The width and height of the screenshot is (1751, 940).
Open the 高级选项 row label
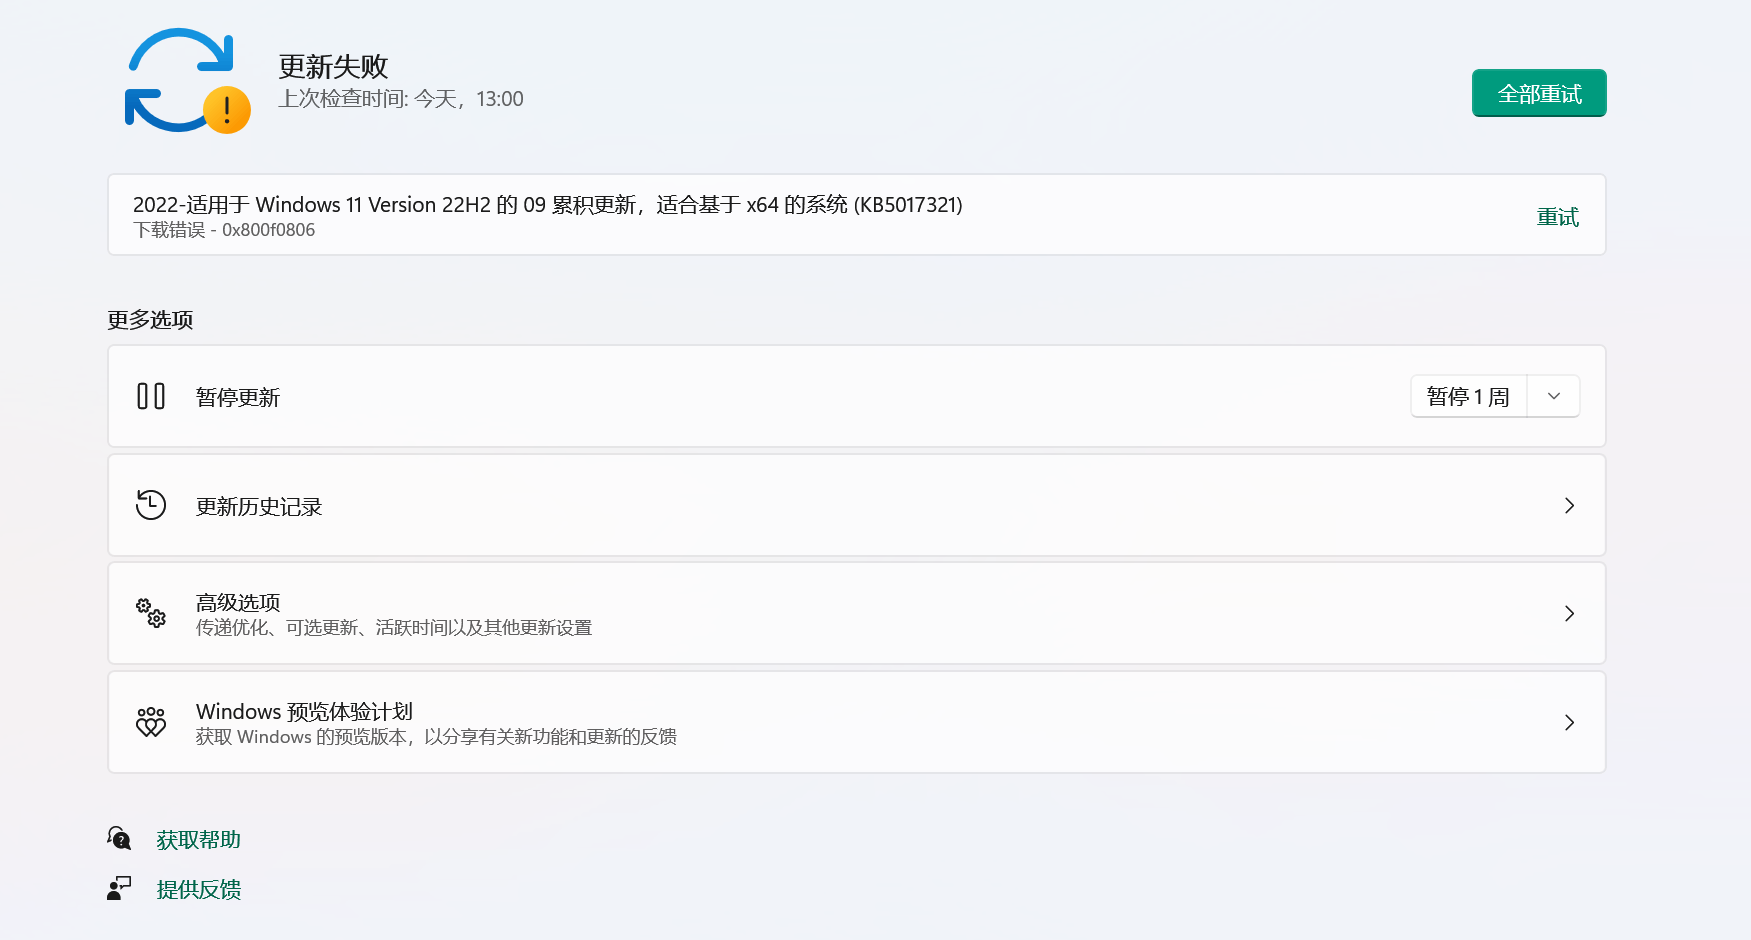pos(238,602)
